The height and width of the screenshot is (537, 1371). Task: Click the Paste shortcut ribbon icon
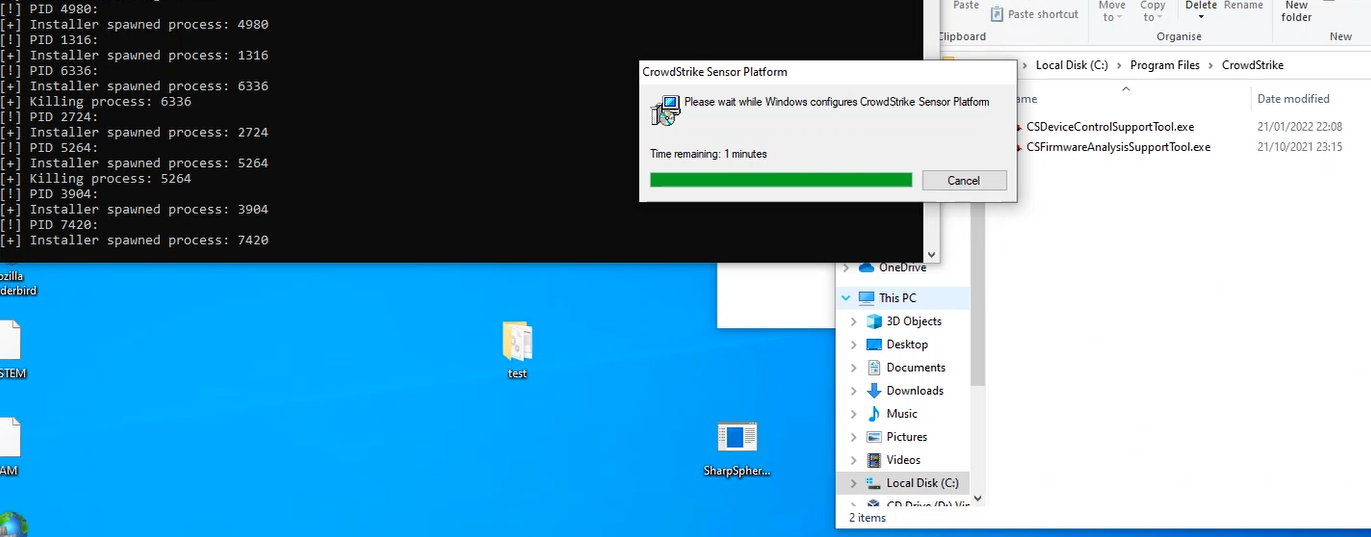pyautogui.click(x=997, y=14)
